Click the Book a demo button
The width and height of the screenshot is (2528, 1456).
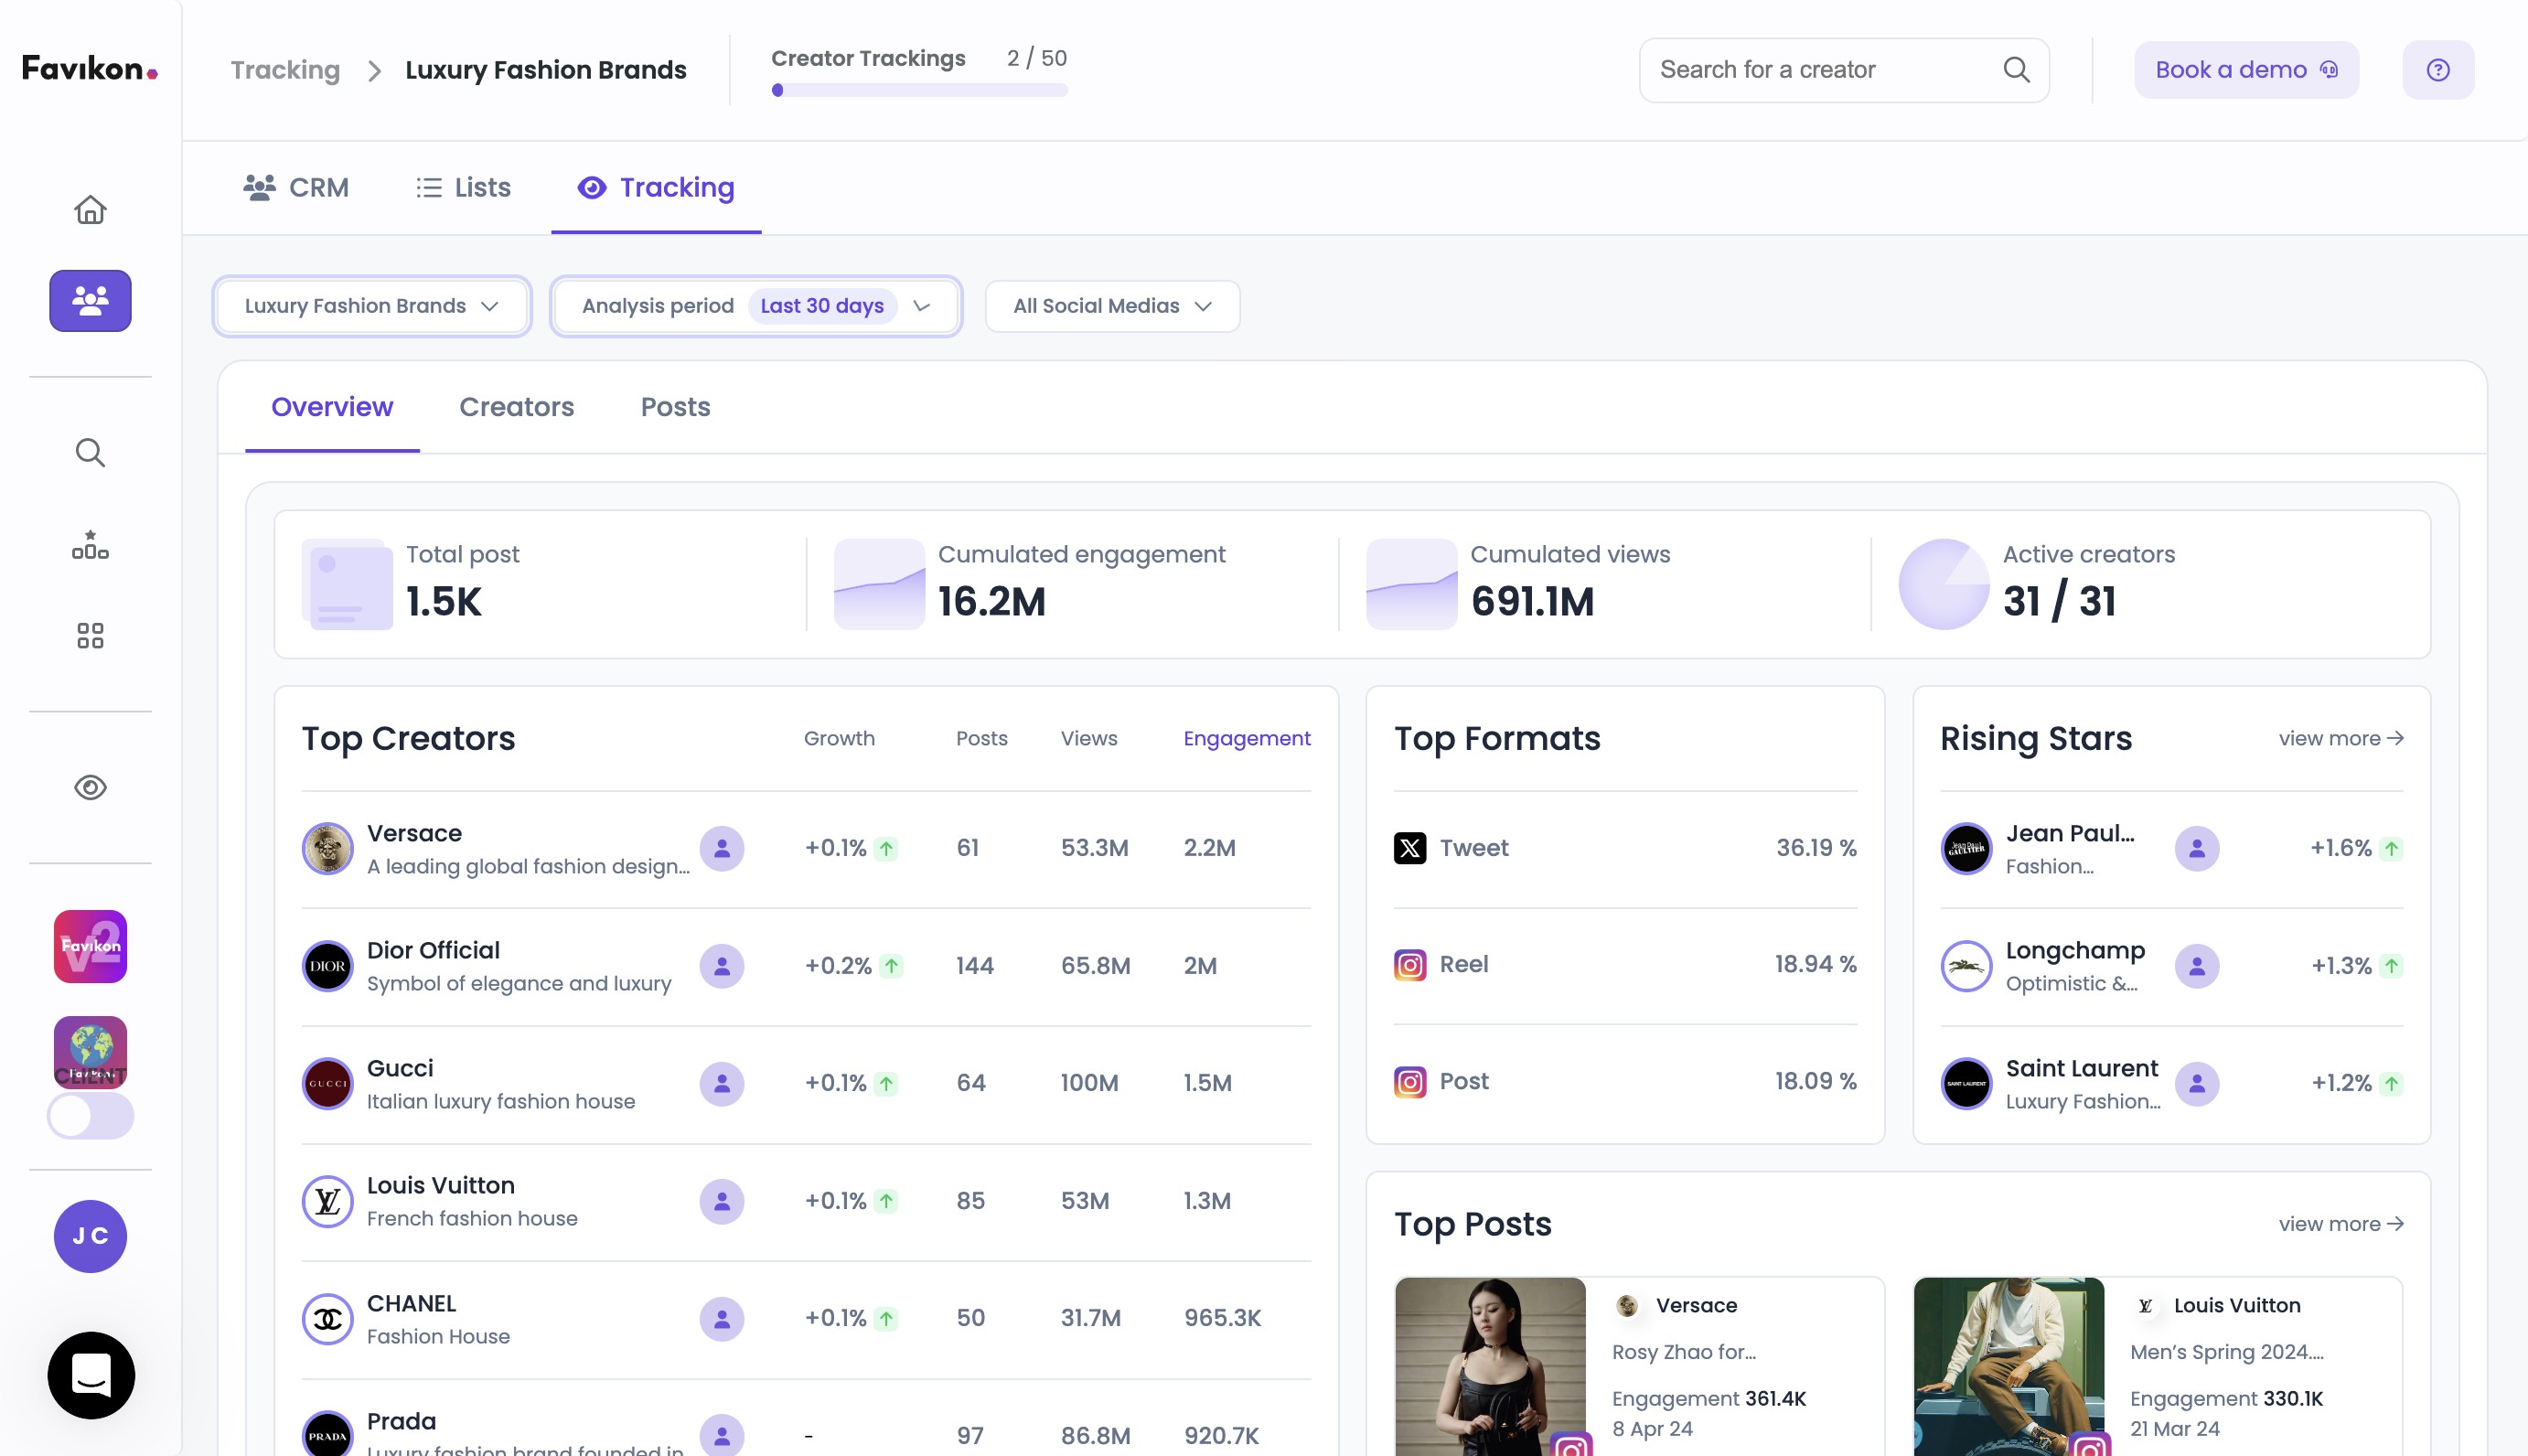pyautogui.click(x=2245, y=70)
